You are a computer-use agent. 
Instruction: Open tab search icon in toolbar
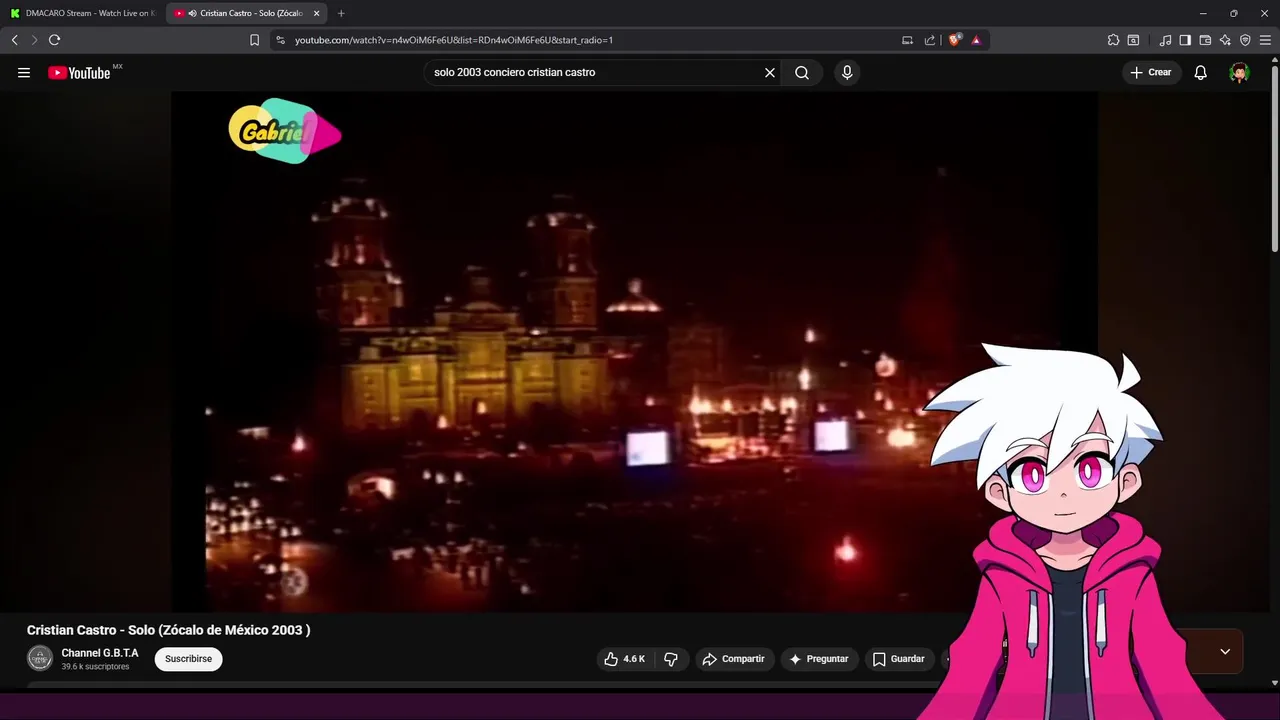1133,40
